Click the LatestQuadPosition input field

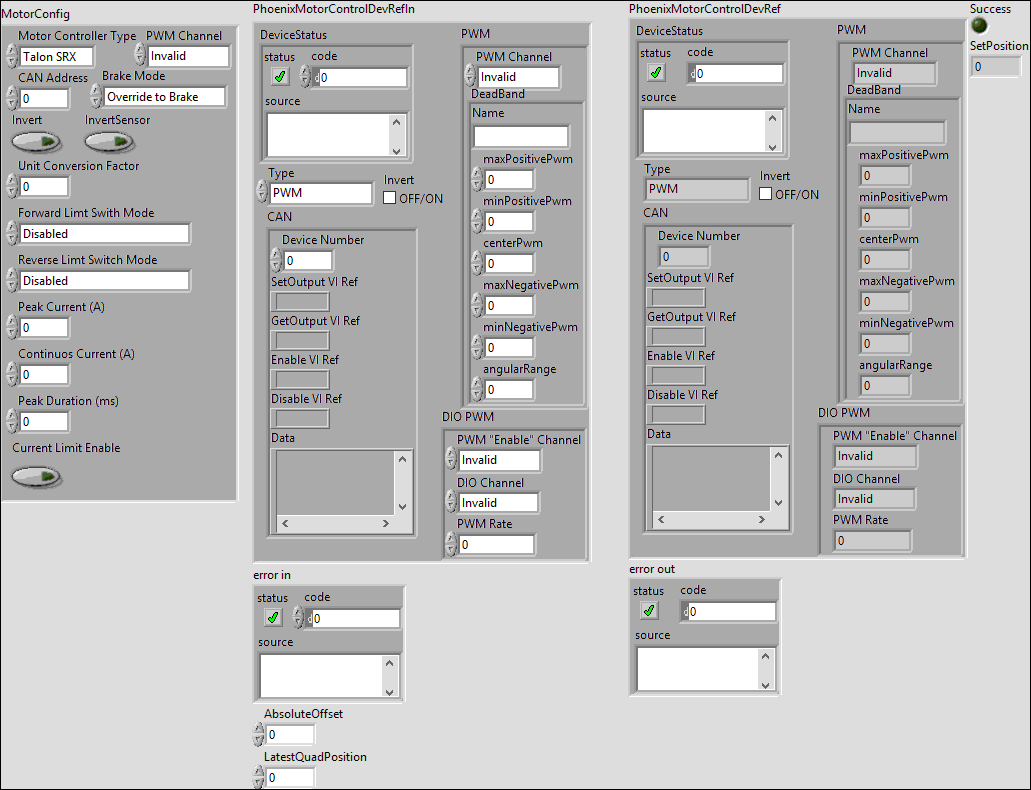click(x=290, y=778)
